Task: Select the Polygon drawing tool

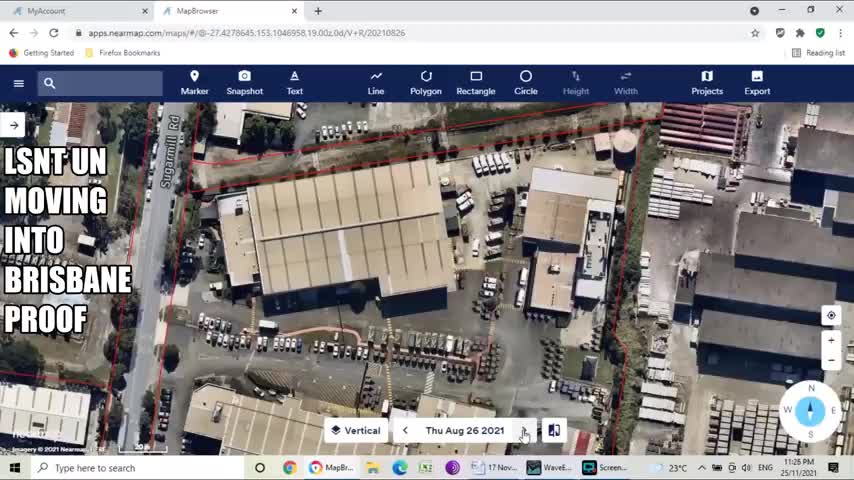Action: (426, 83)
